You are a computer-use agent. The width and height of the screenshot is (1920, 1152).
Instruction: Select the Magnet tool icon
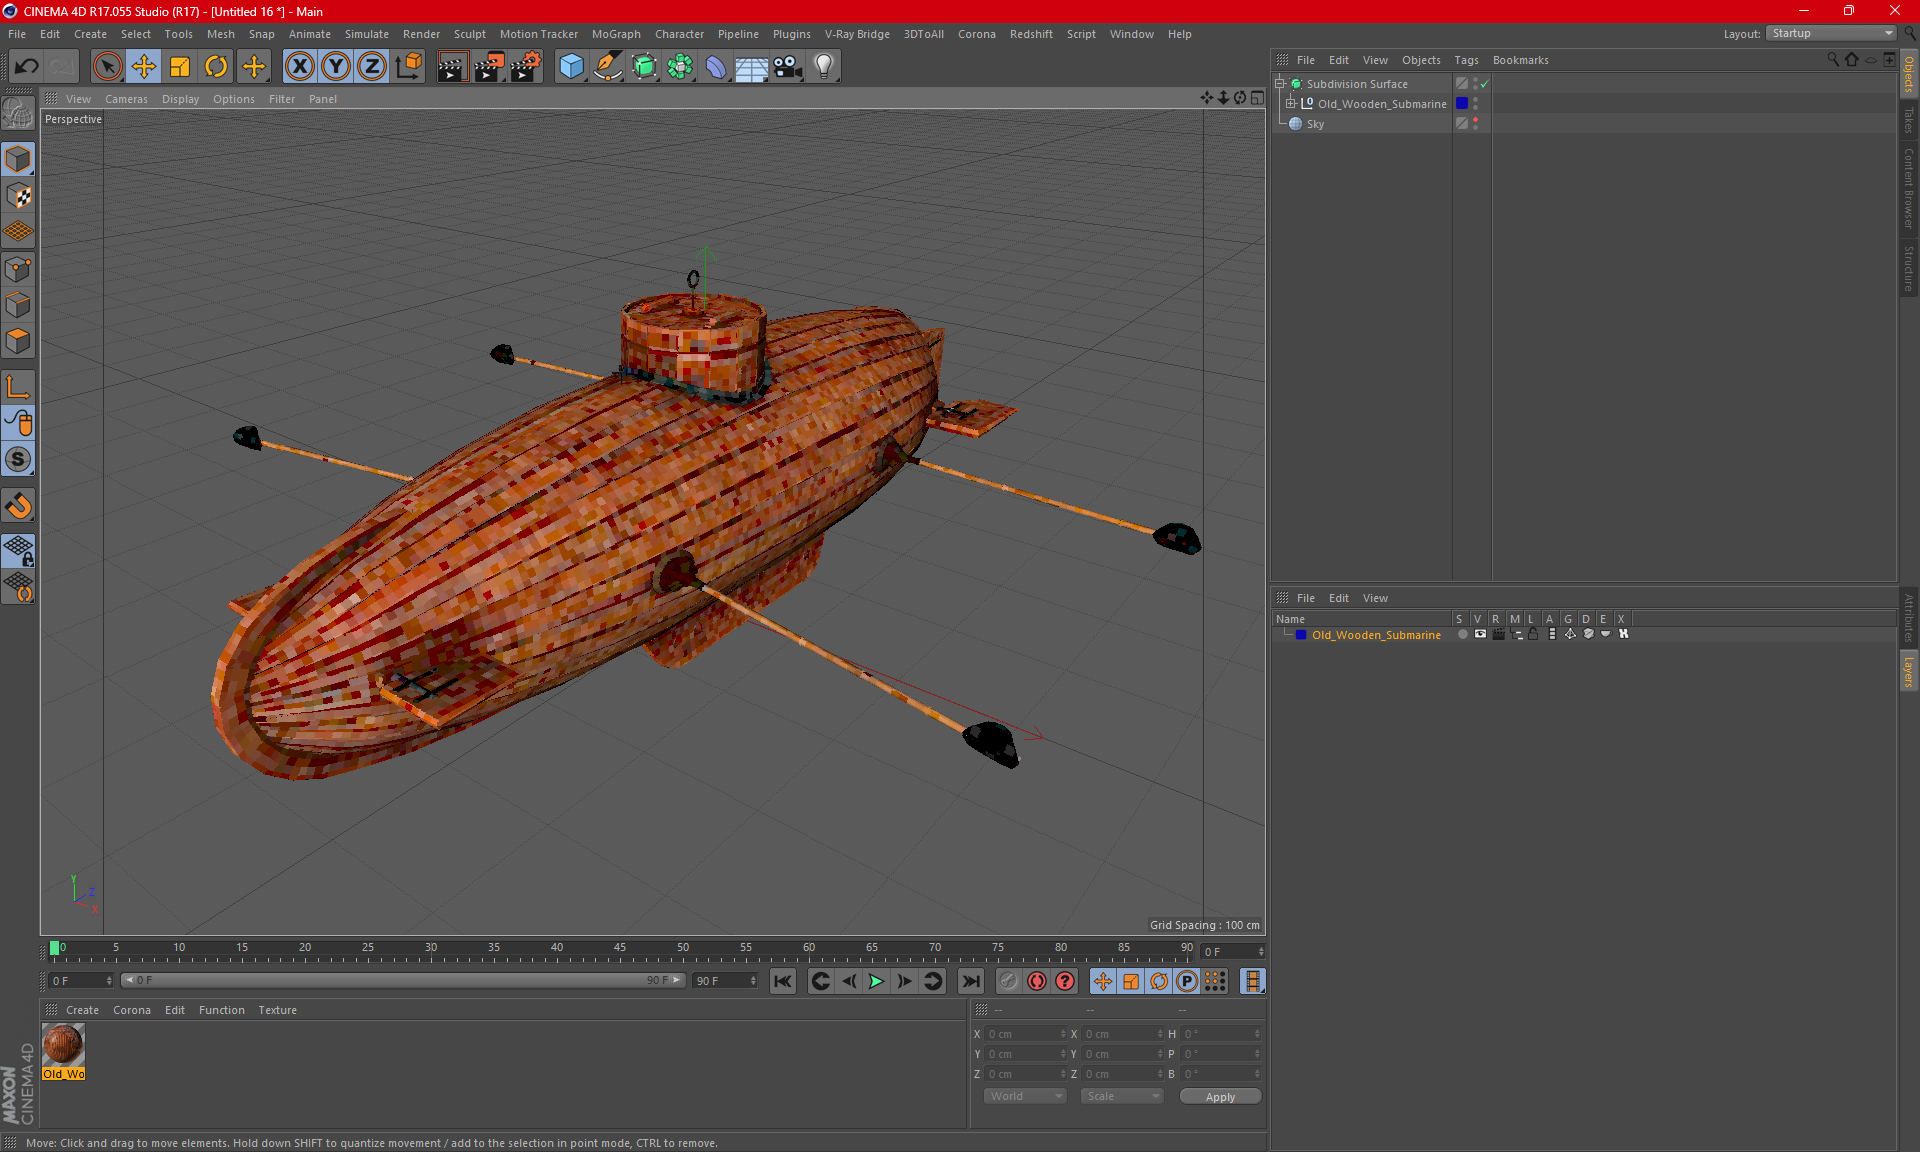click(x=21, y=506)
